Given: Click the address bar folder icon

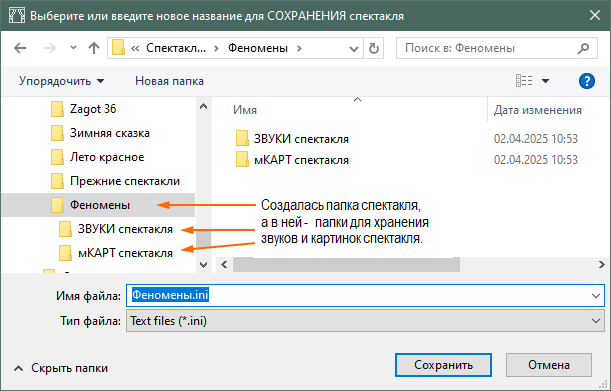Looking at the screenshot, I should [x=118, y=48].
